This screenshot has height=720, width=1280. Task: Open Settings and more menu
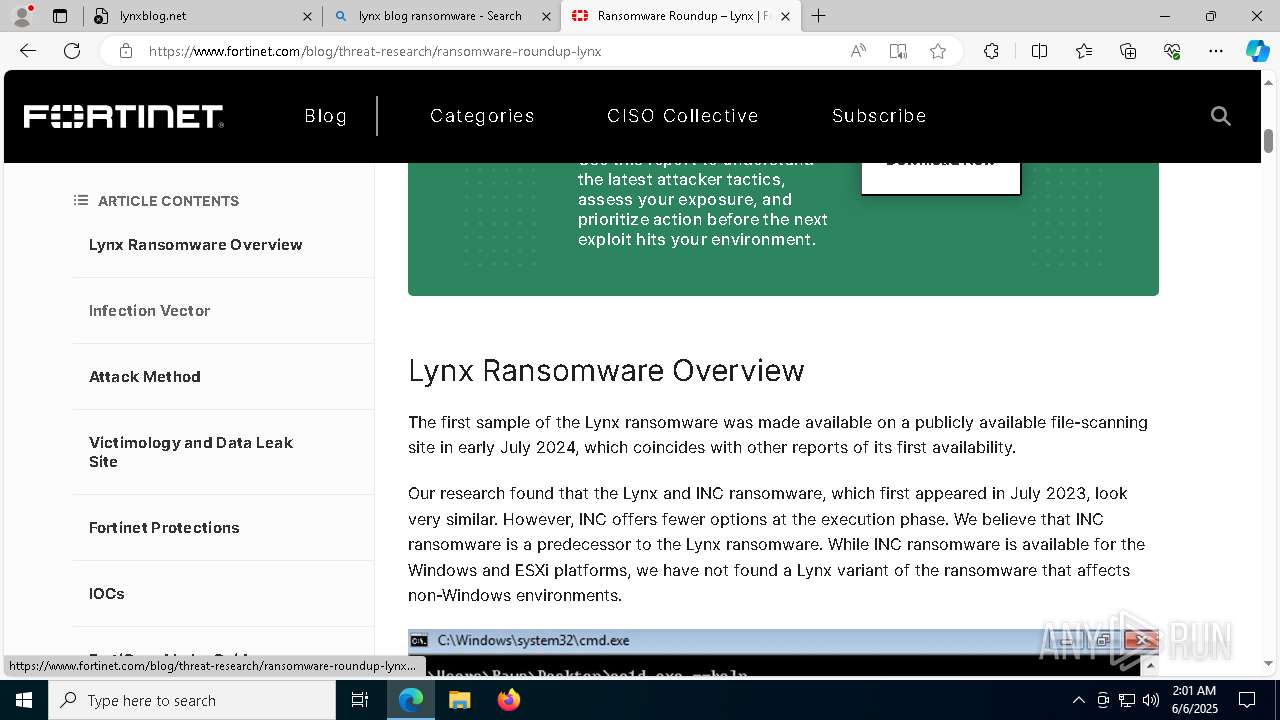[1216, 51]
